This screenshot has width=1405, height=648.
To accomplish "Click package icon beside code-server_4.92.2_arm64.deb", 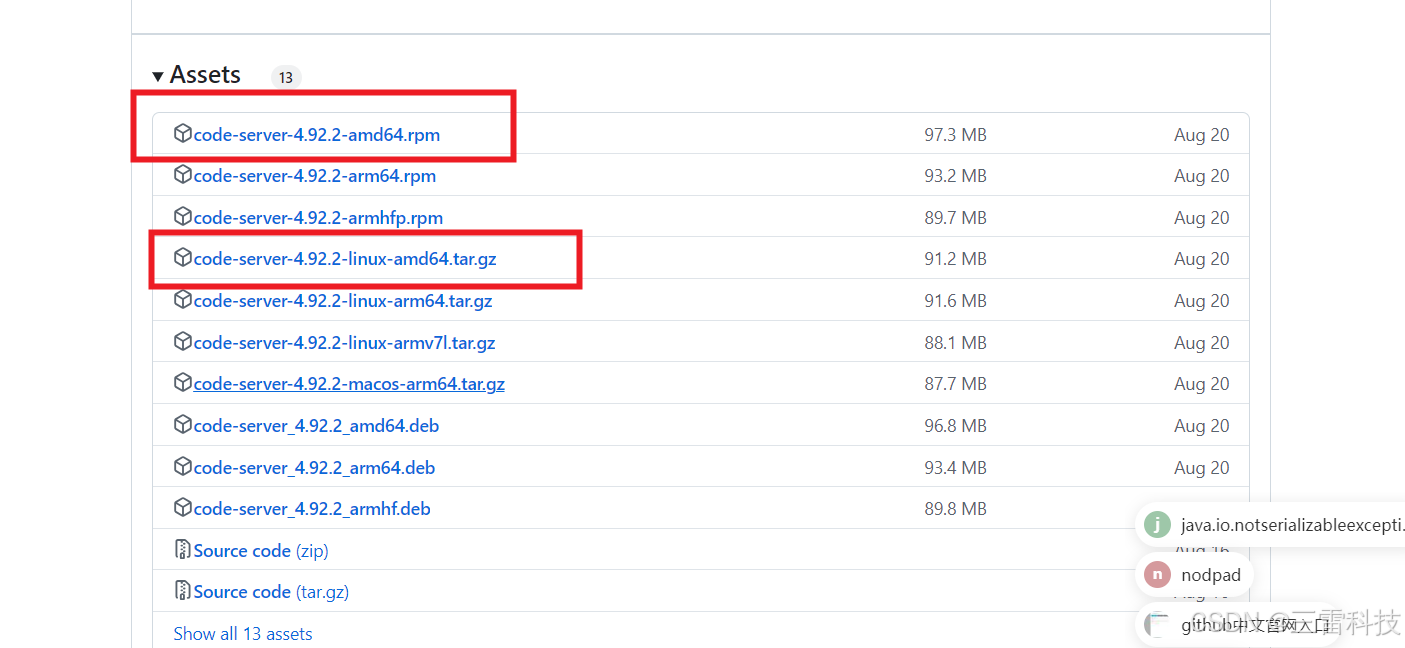I will [182, 467].
